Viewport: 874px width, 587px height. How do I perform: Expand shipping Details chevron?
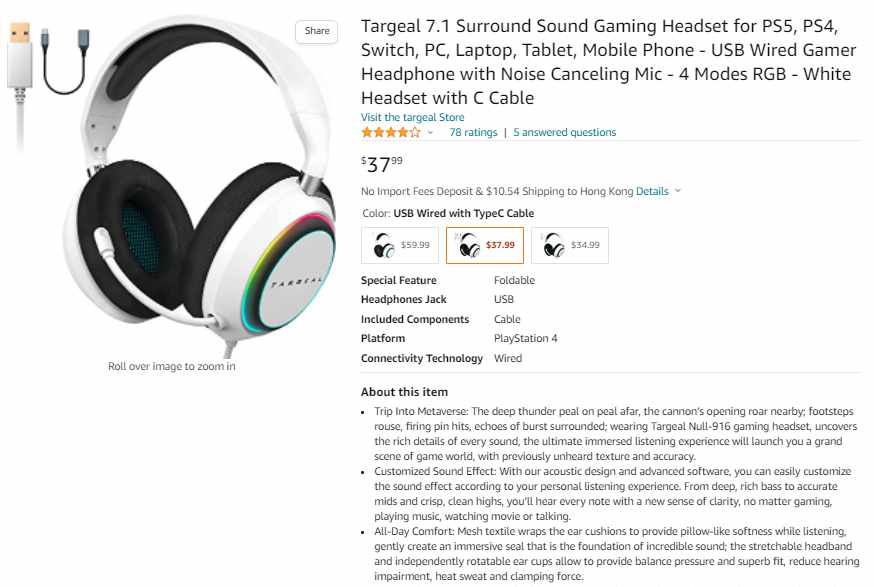(x=678, y=191)
